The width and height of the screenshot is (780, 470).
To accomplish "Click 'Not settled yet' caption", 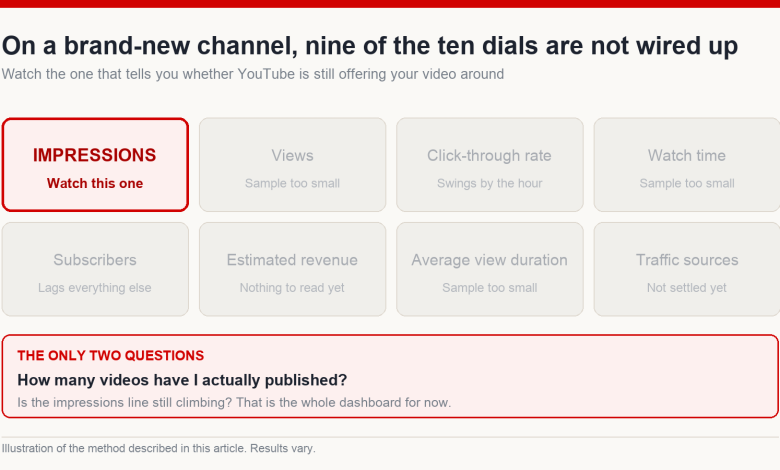I will [x=686, y=288].
